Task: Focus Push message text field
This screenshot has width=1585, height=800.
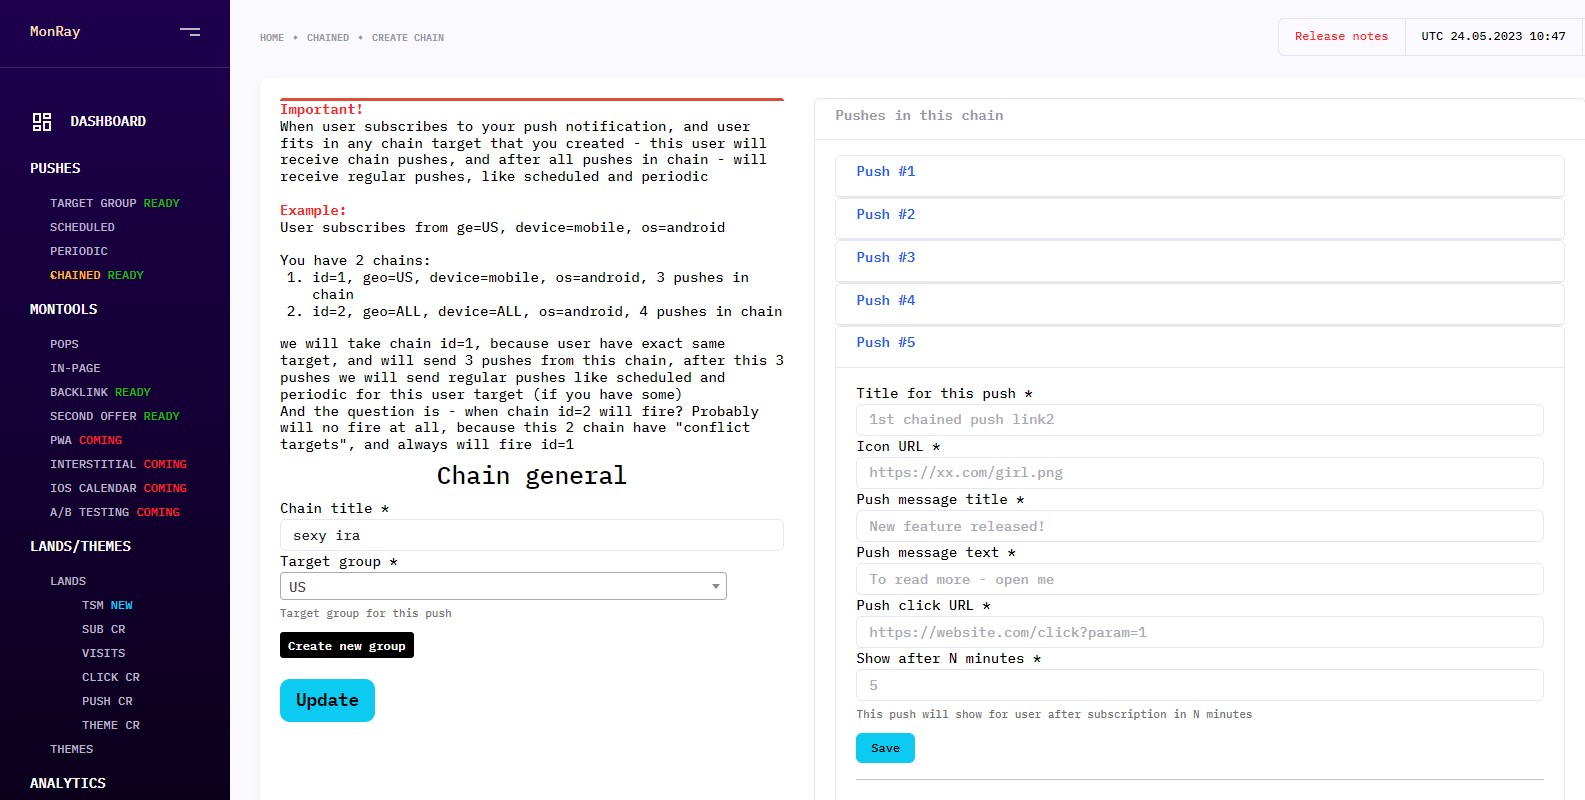Action: (1199, 579)
